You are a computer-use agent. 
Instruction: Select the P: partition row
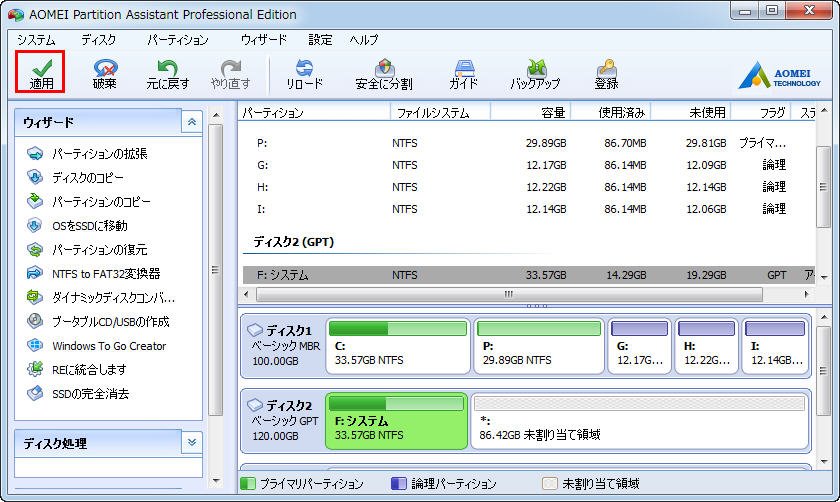click(528, 143)
